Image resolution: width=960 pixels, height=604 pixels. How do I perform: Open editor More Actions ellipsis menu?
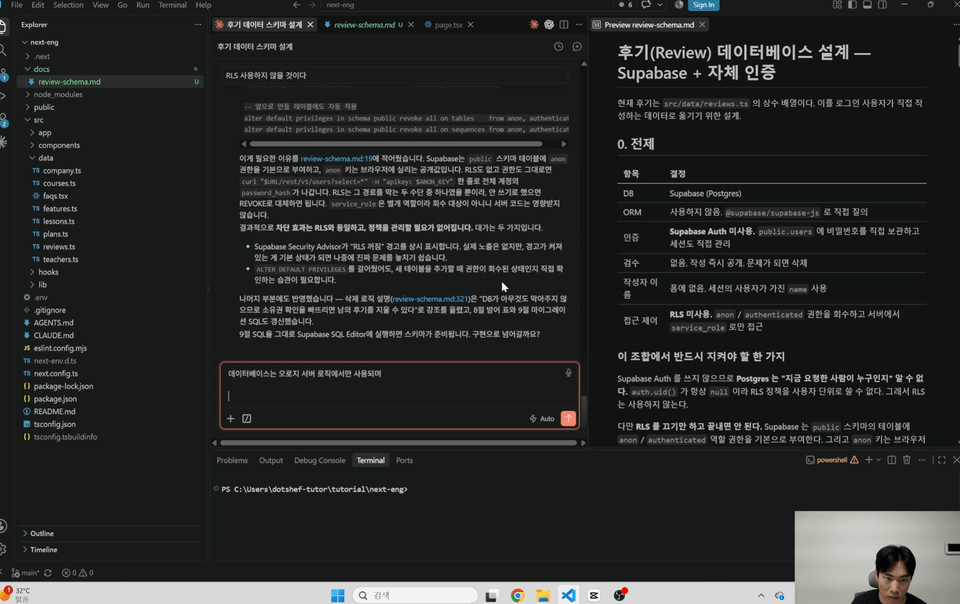(579, 25)
